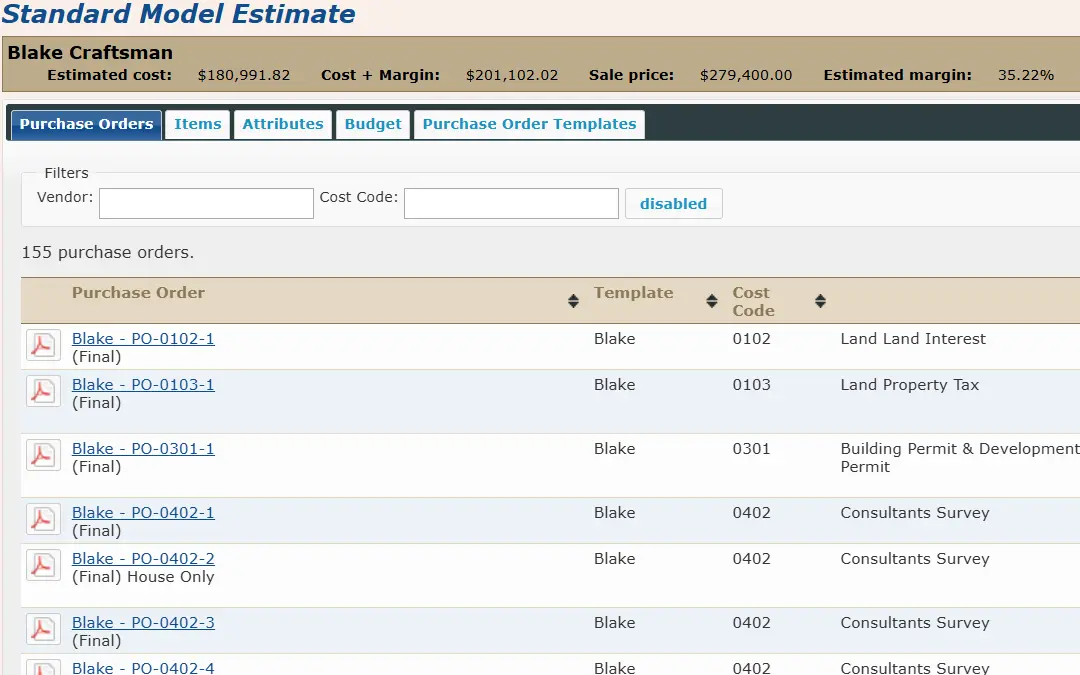The height and width of the screenshot is (675, 1080).
Task: Click the disabled filter button
Action: coord(674,204)
